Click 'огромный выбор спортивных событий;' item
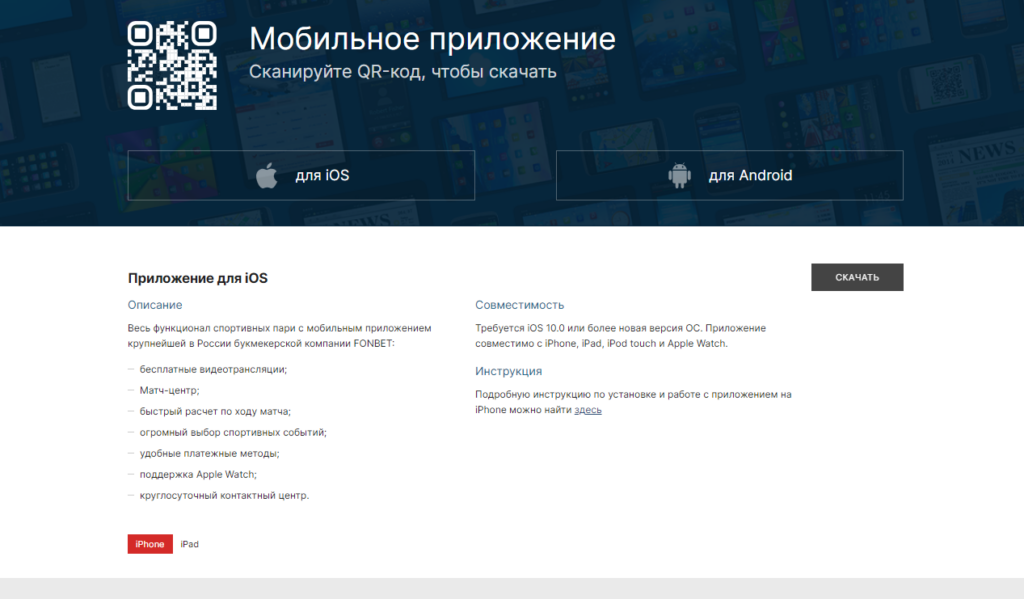Viewport: 1024px width, 599px height. click(233, 432)
